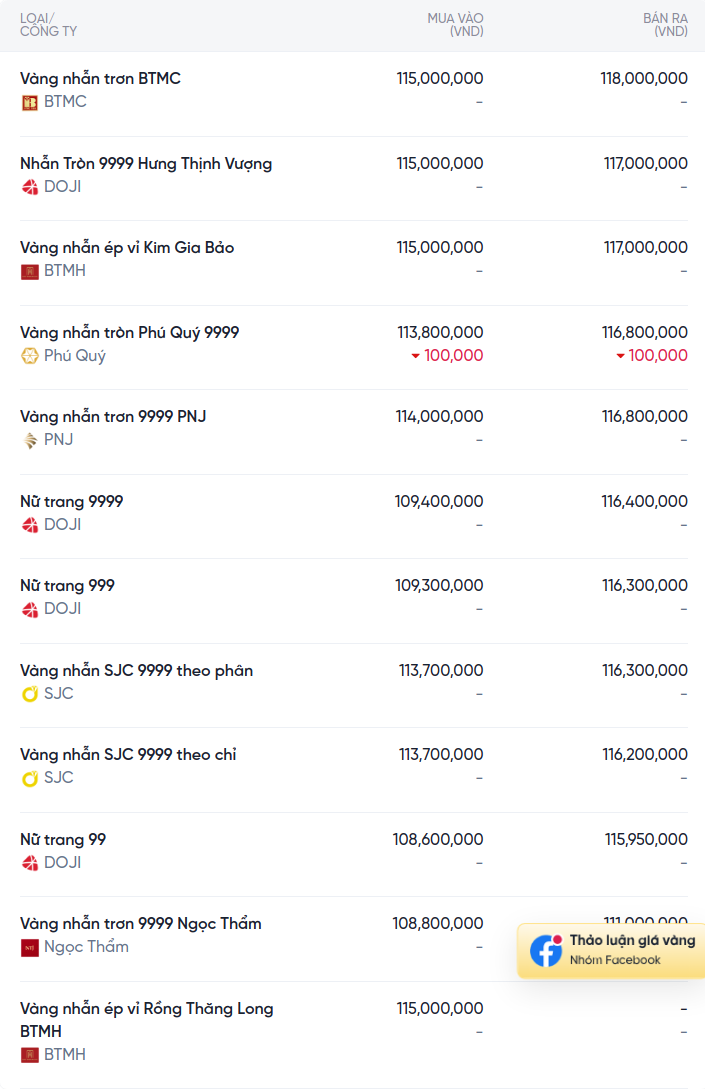Click the PNJ company logo
This screenshot has height=1089, width=705.
coord(29,440)
